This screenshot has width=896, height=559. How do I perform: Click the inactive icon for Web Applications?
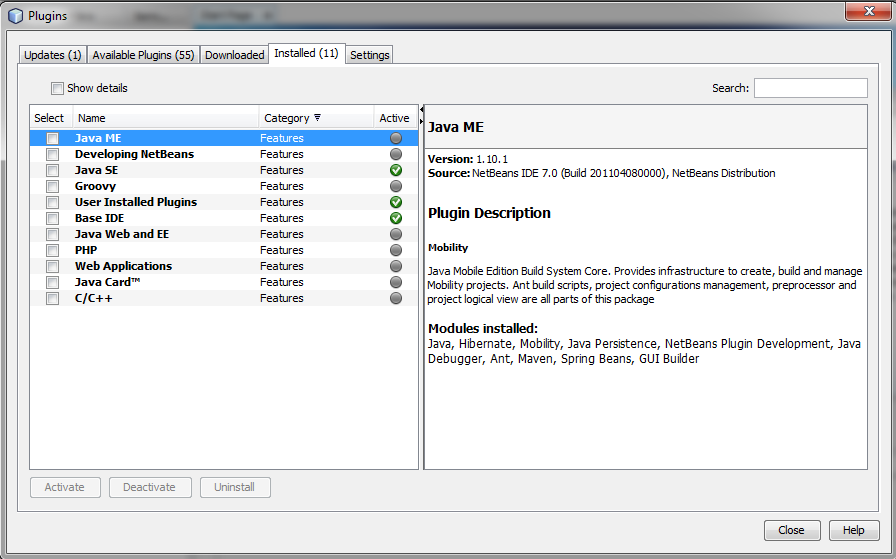click(395, 266)
